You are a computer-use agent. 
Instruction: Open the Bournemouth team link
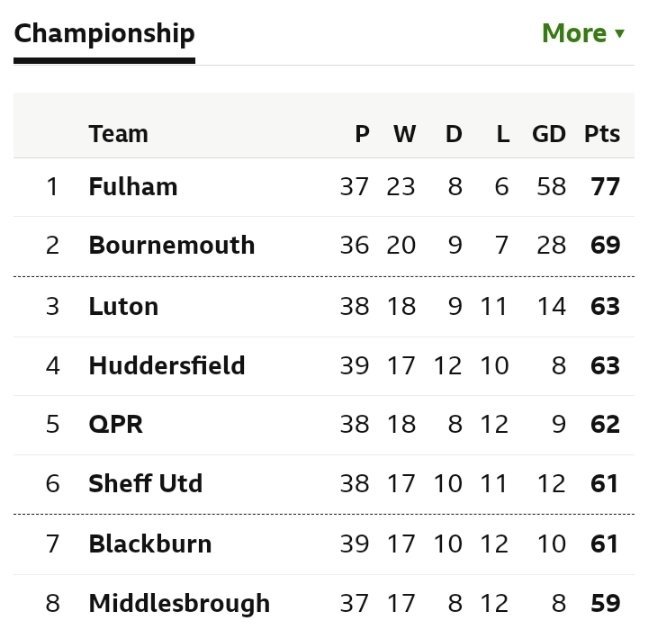point(172,245)
